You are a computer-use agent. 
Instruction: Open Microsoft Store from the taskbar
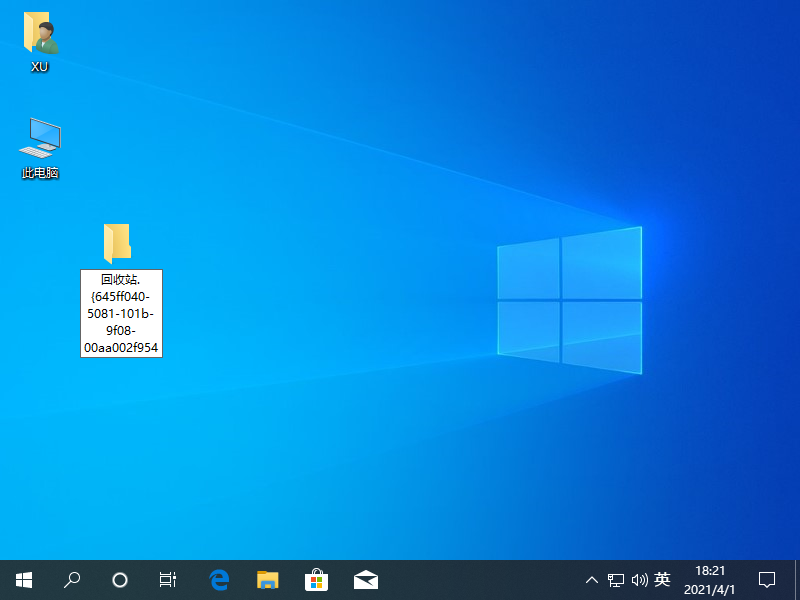tap(316, 579)
